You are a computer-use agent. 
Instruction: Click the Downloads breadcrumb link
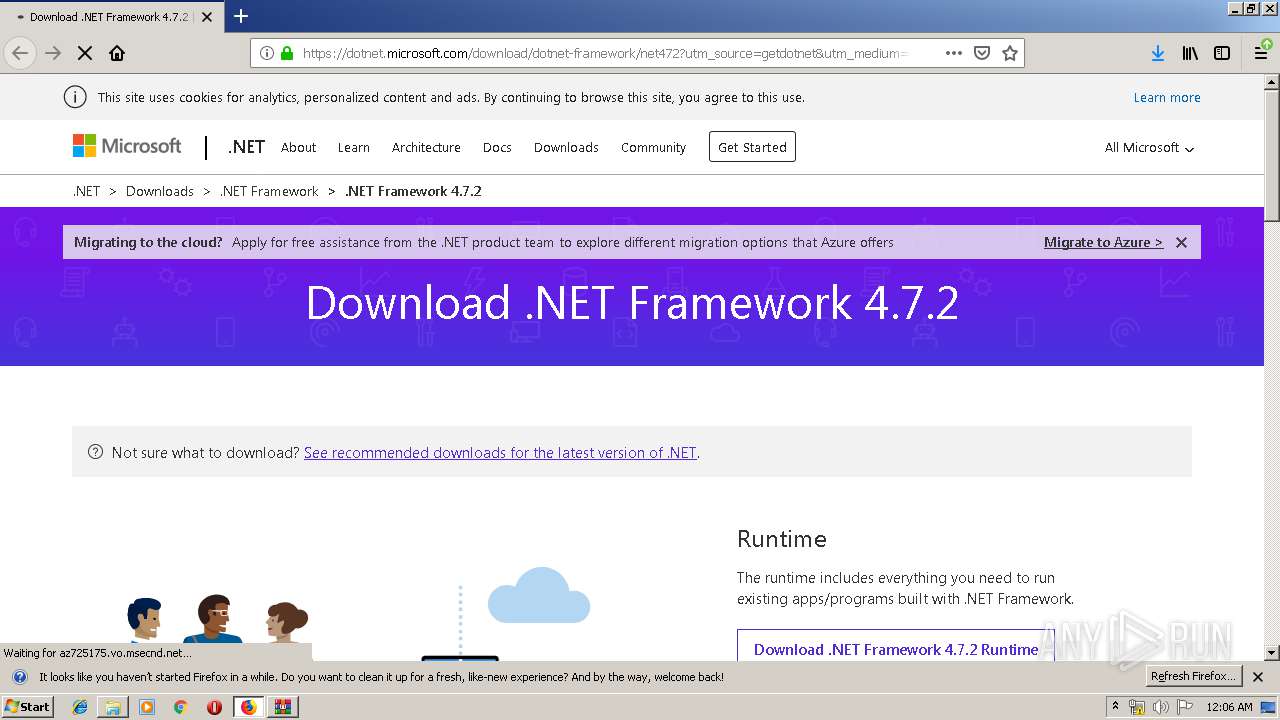coord(160,191)
